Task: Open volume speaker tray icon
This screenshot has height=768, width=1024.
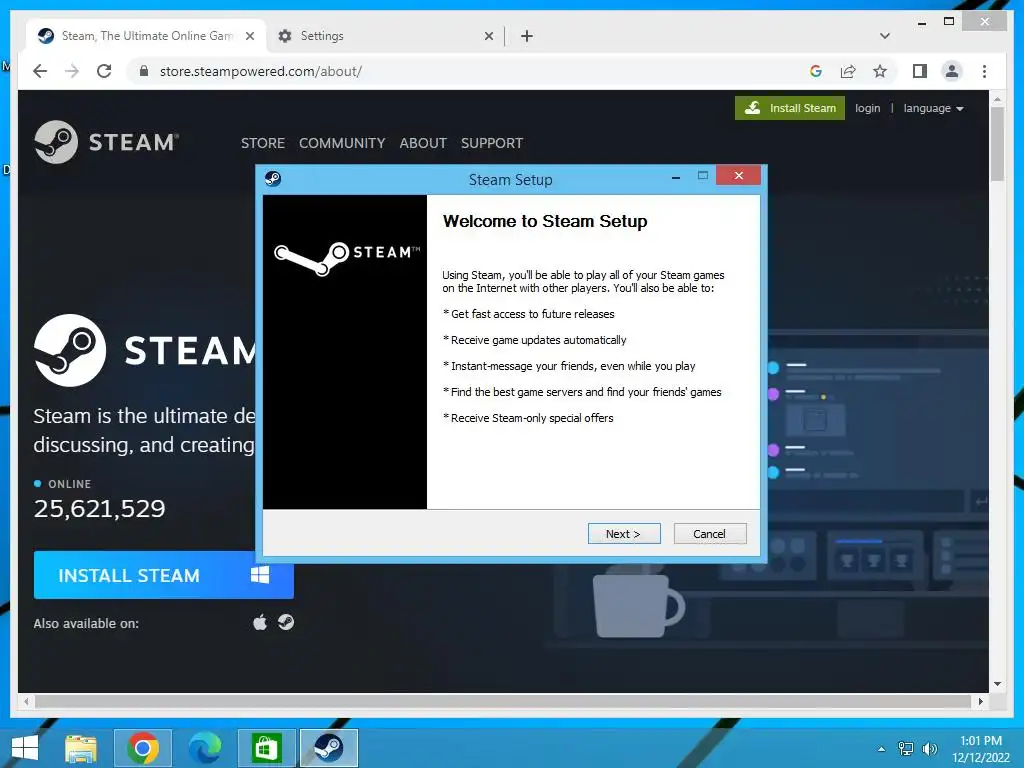Action: click(929, 749)
